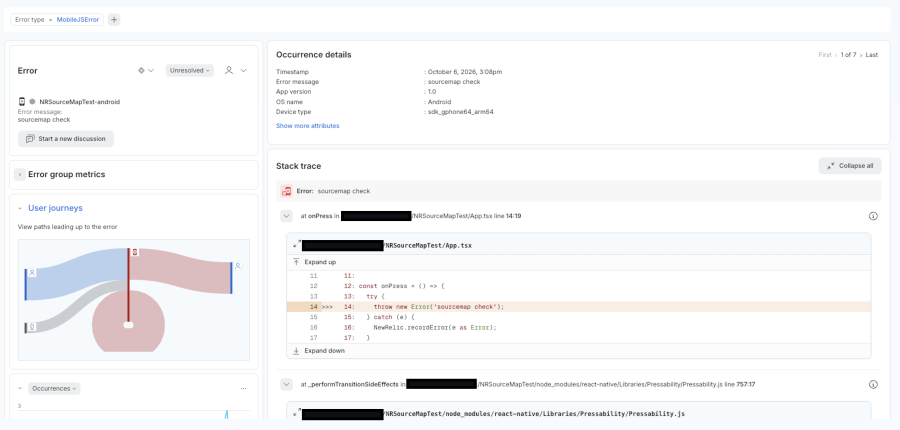Select the gray user node in journey chart
This screenshot has height=430, width=900.
click(32, 327)
